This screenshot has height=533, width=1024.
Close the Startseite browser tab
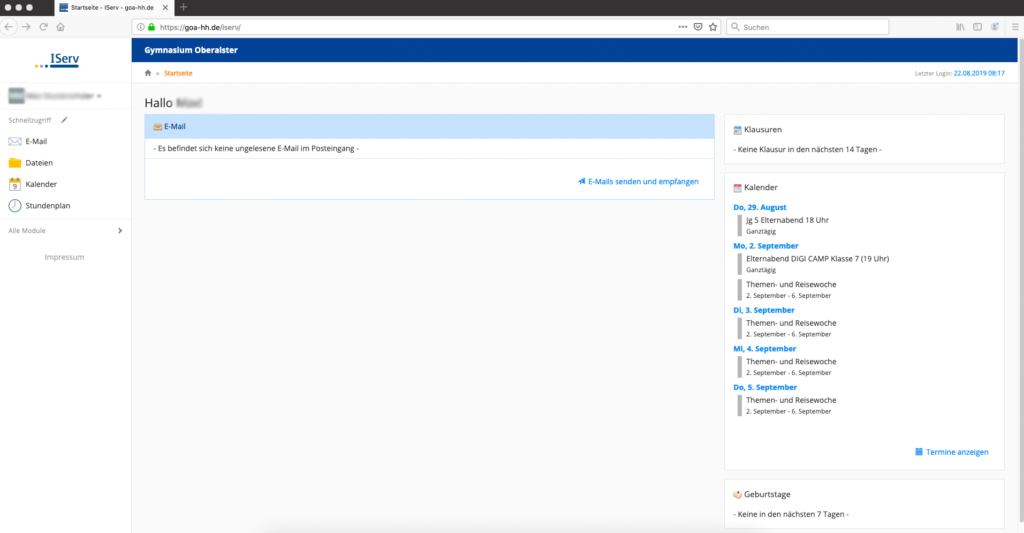click(165, 8)
